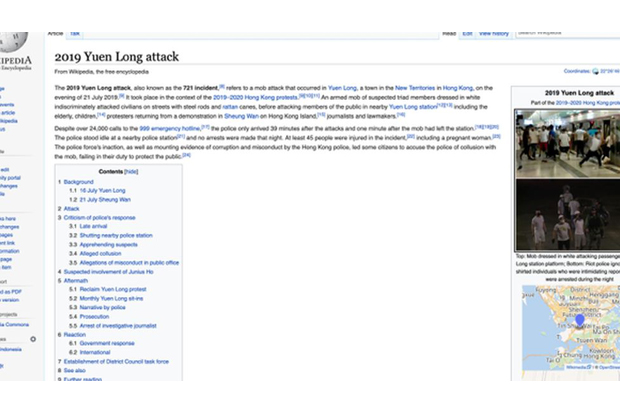Open the Sheung Wan link in intro paragraph
This screenshot has width=620, height=413.
241,116
